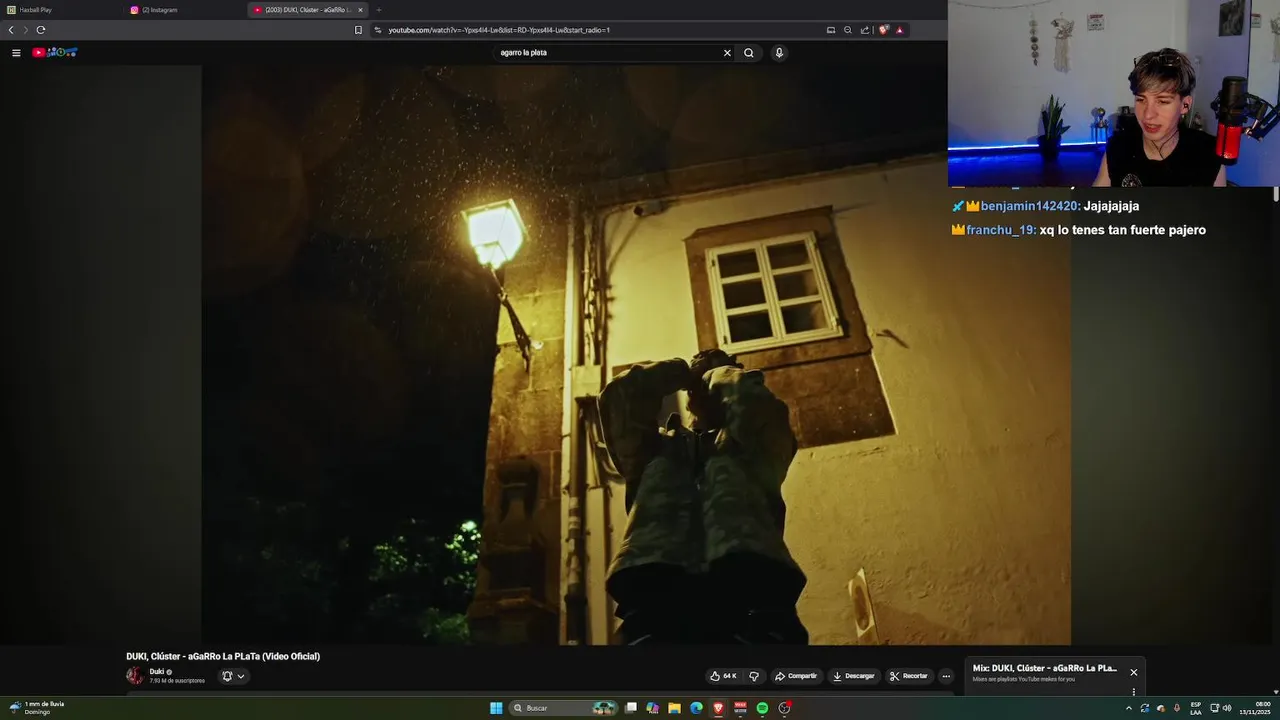1280x720 pixels.
Task: Open Mix playlist options menu
Action: click(1133, 691)
